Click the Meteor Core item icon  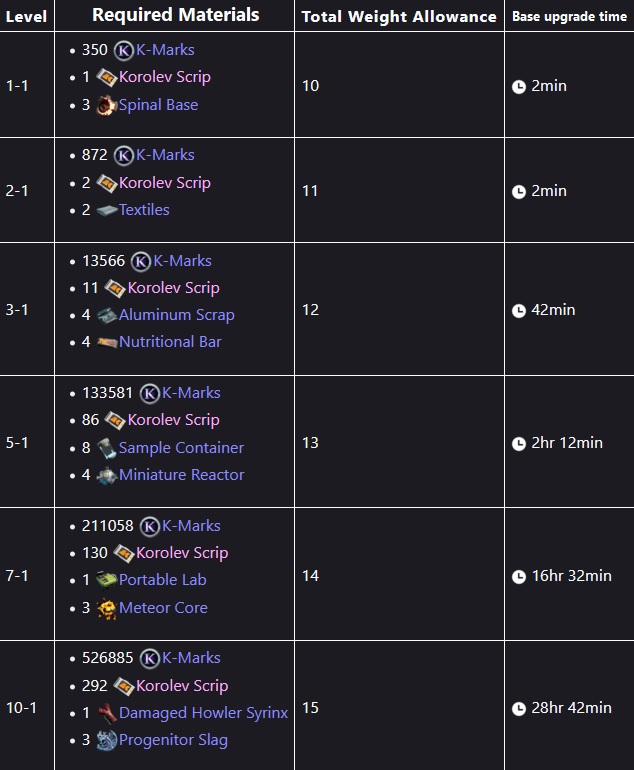click(107, 608)
